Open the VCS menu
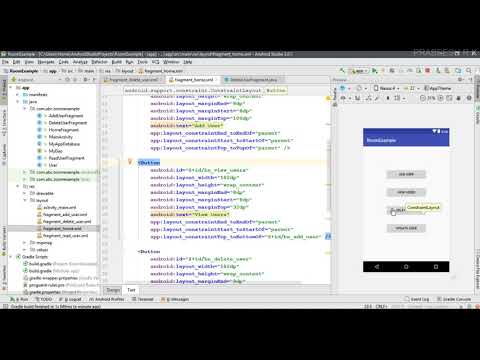Viewport: 480px width, 360px height. [155, 62]
